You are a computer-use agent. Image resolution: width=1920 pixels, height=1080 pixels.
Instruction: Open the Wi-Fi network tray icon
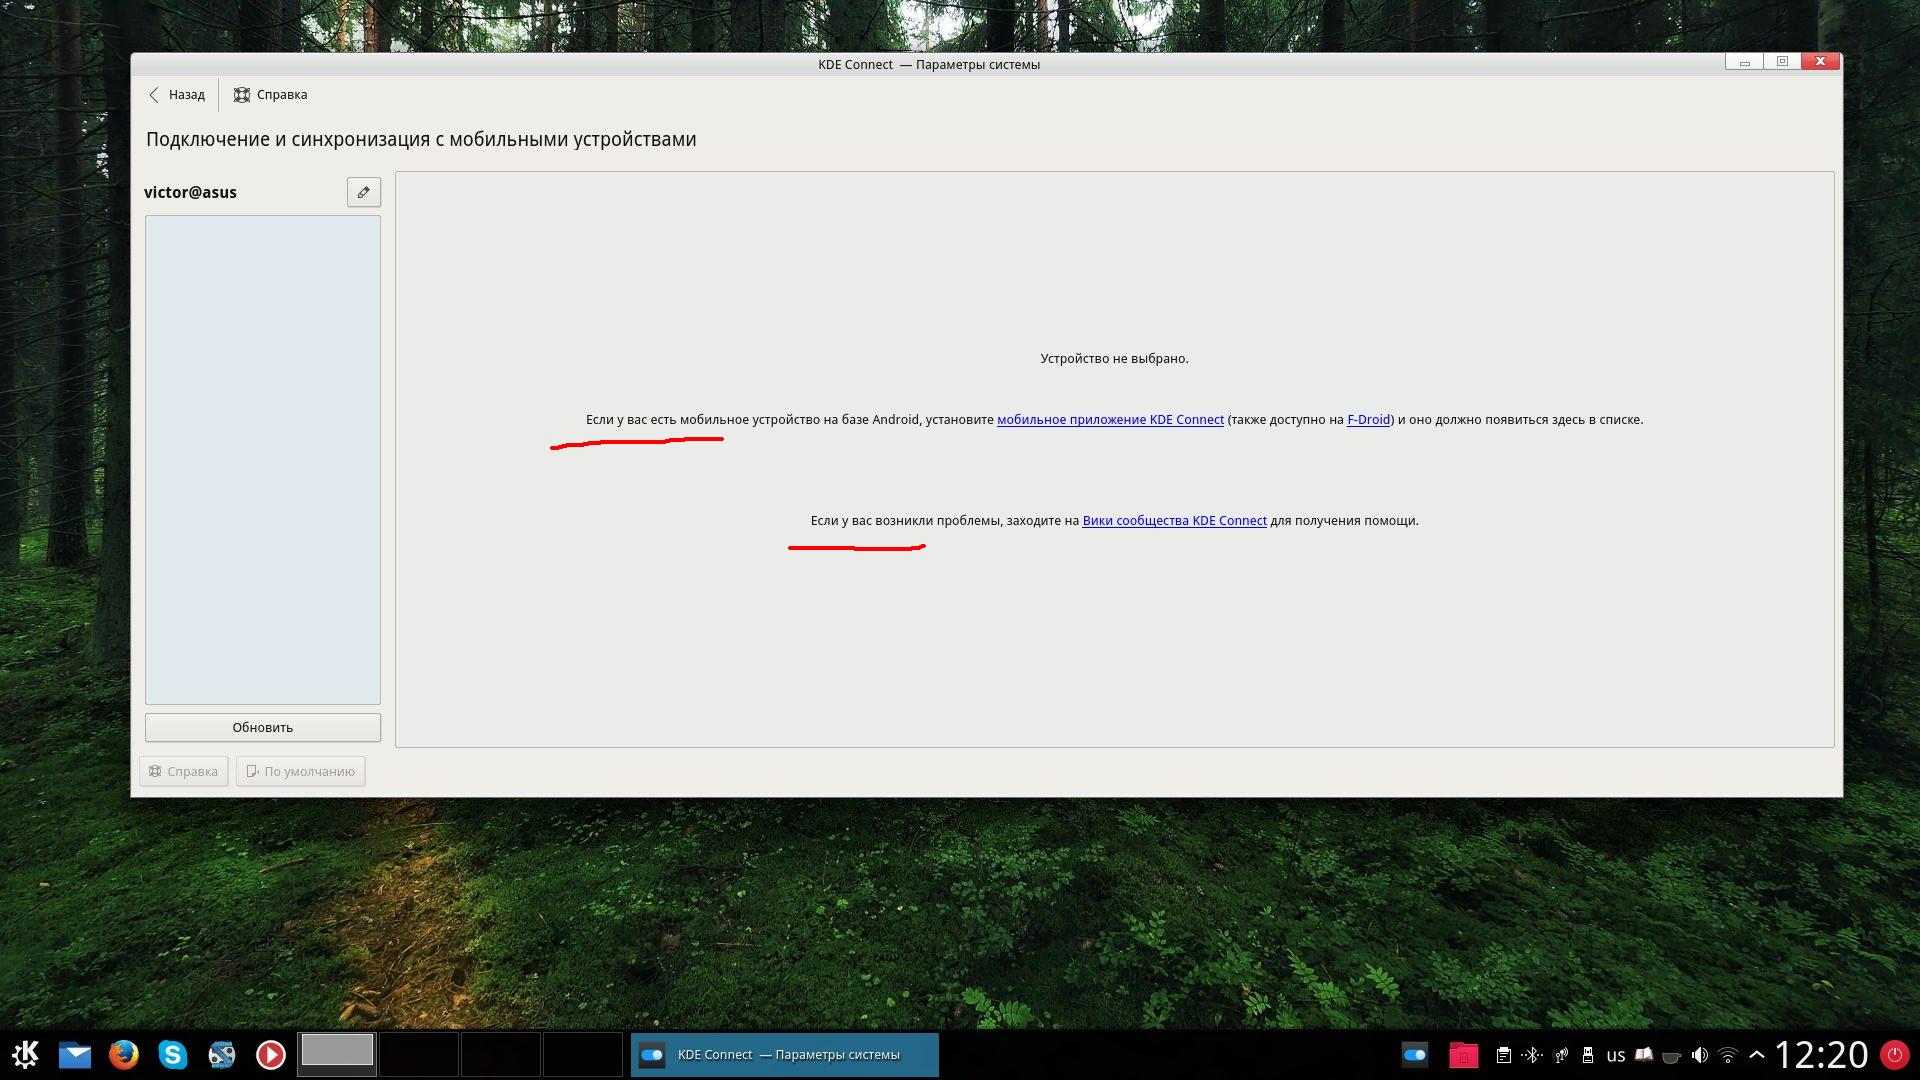(1728, 1055)
